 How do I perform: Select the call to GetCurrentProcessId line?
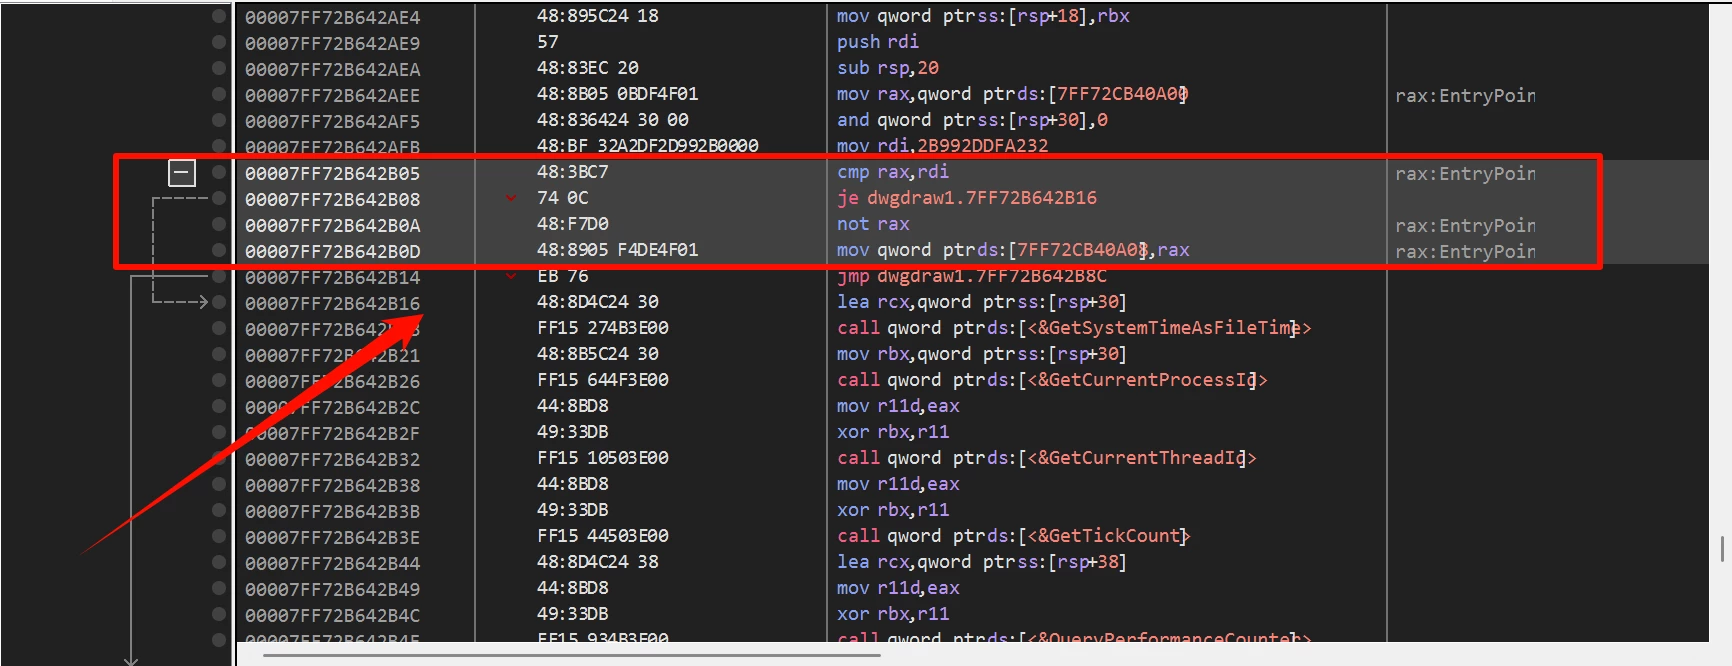click(1051, 380)
